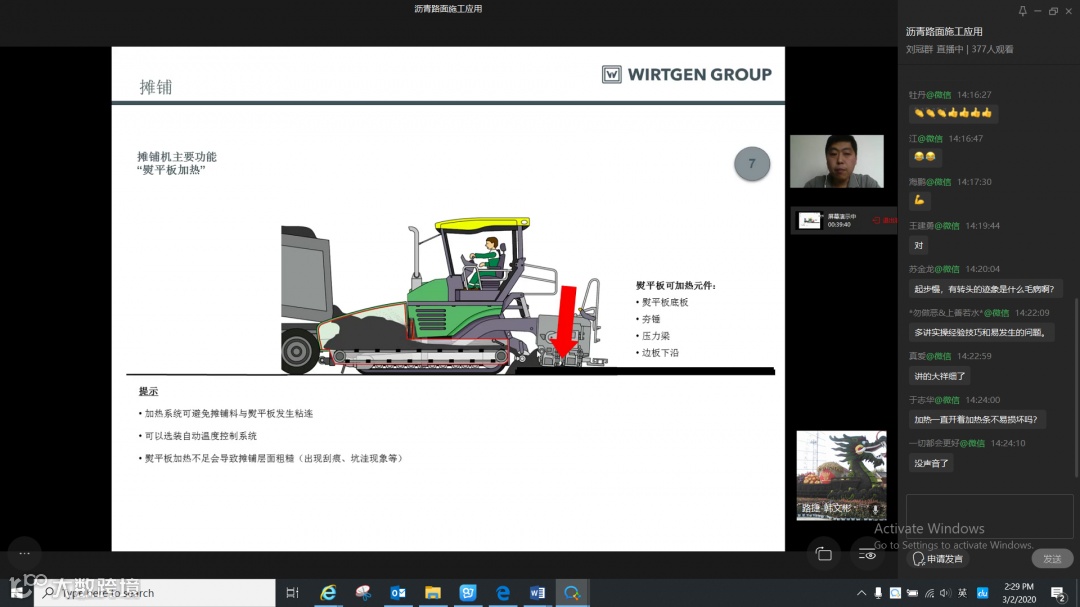Click sender name 于志华@微信
The width and height of the screenshot is (1080, 607).
(x=934, y=400)
